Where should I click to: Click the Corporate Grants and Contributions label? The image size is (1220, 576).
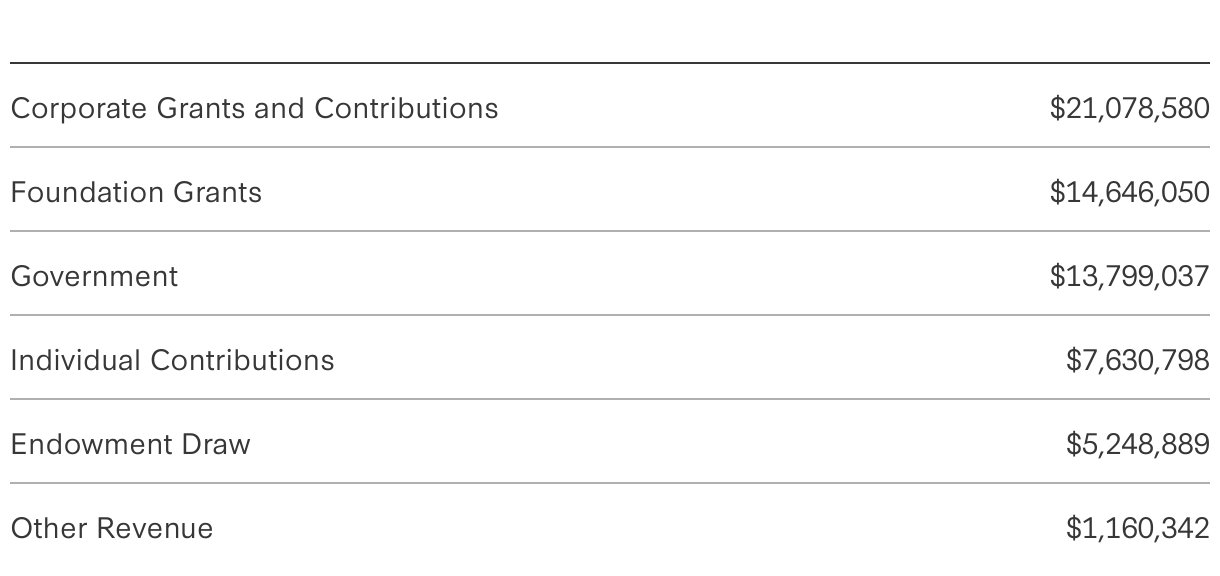pyautogui.click(x=254, y=108)
